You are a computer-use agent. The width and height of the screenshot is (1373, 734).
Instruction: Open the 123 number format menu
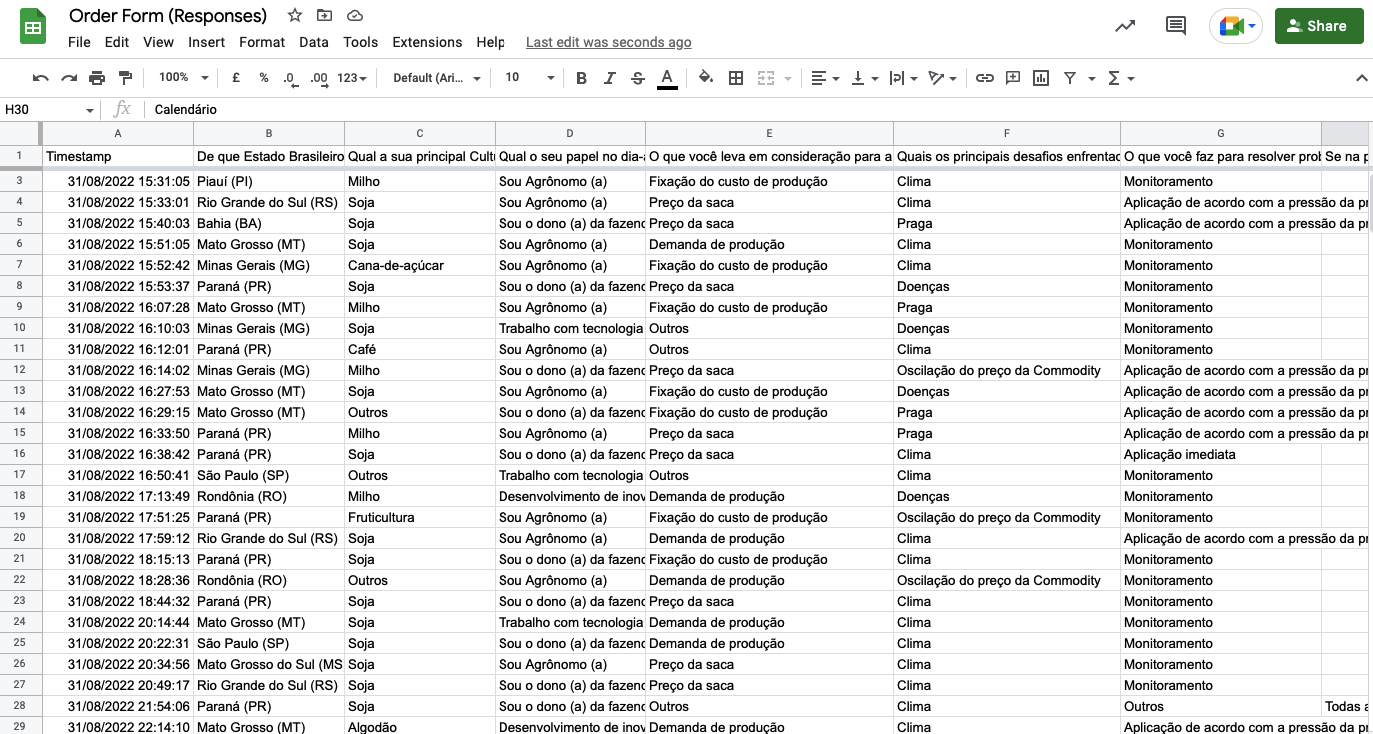(348, 77)
